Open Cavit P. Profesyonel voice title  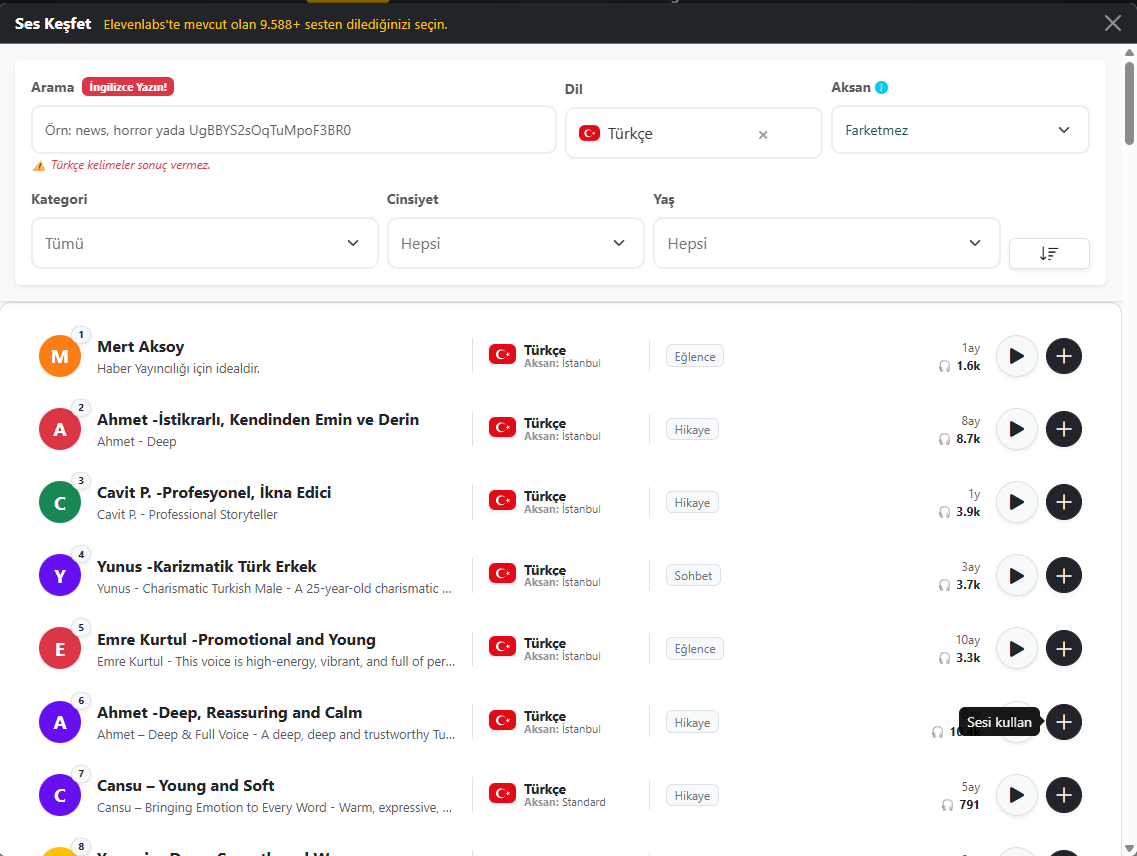pyautogui.click(x=214, y=493)
